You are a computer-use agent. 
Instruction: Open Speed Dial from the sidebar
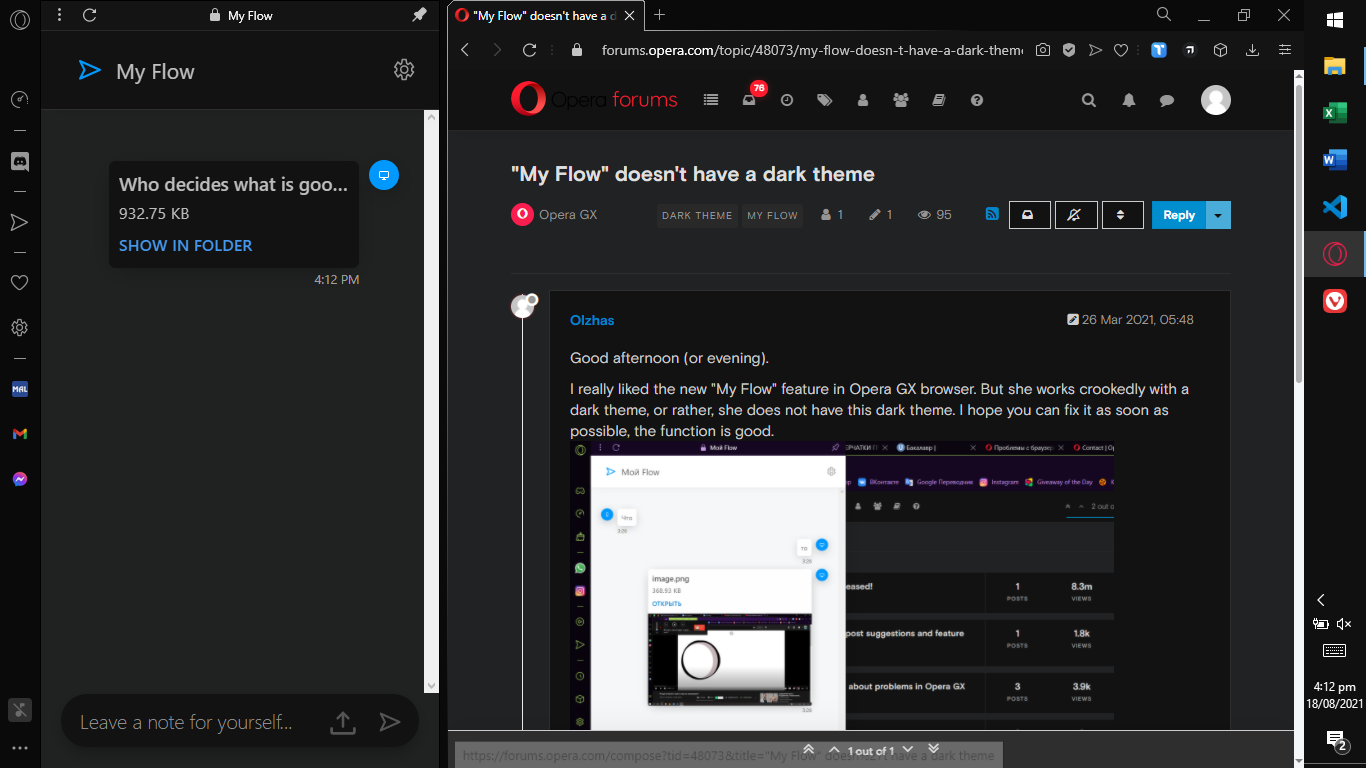pyautogui.click(x=19, y=100)
